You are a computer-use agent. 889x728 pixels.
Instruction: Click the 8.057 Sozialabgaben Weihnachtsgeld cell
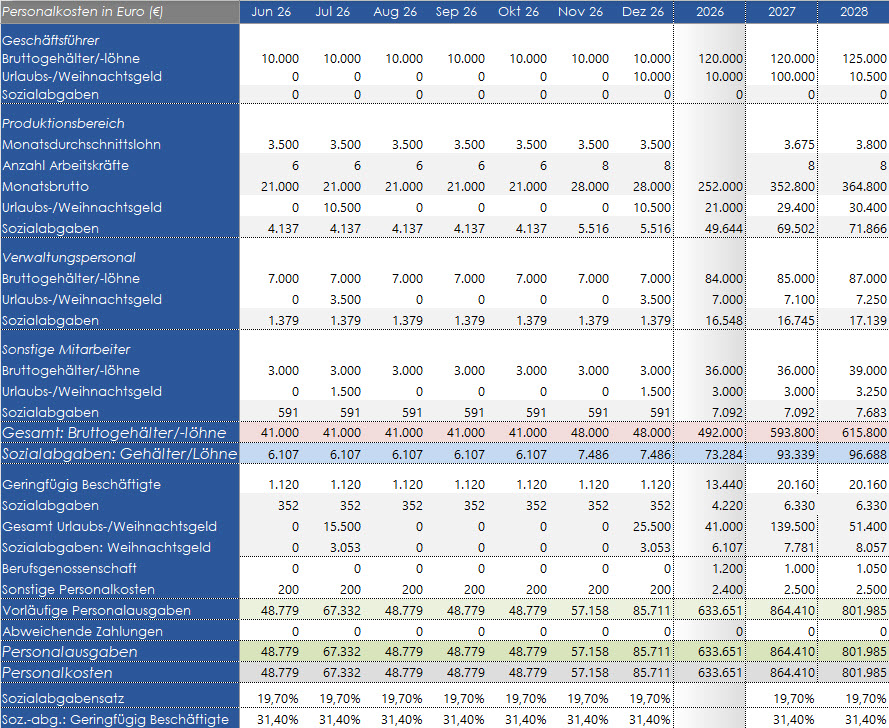click(871, 548)
